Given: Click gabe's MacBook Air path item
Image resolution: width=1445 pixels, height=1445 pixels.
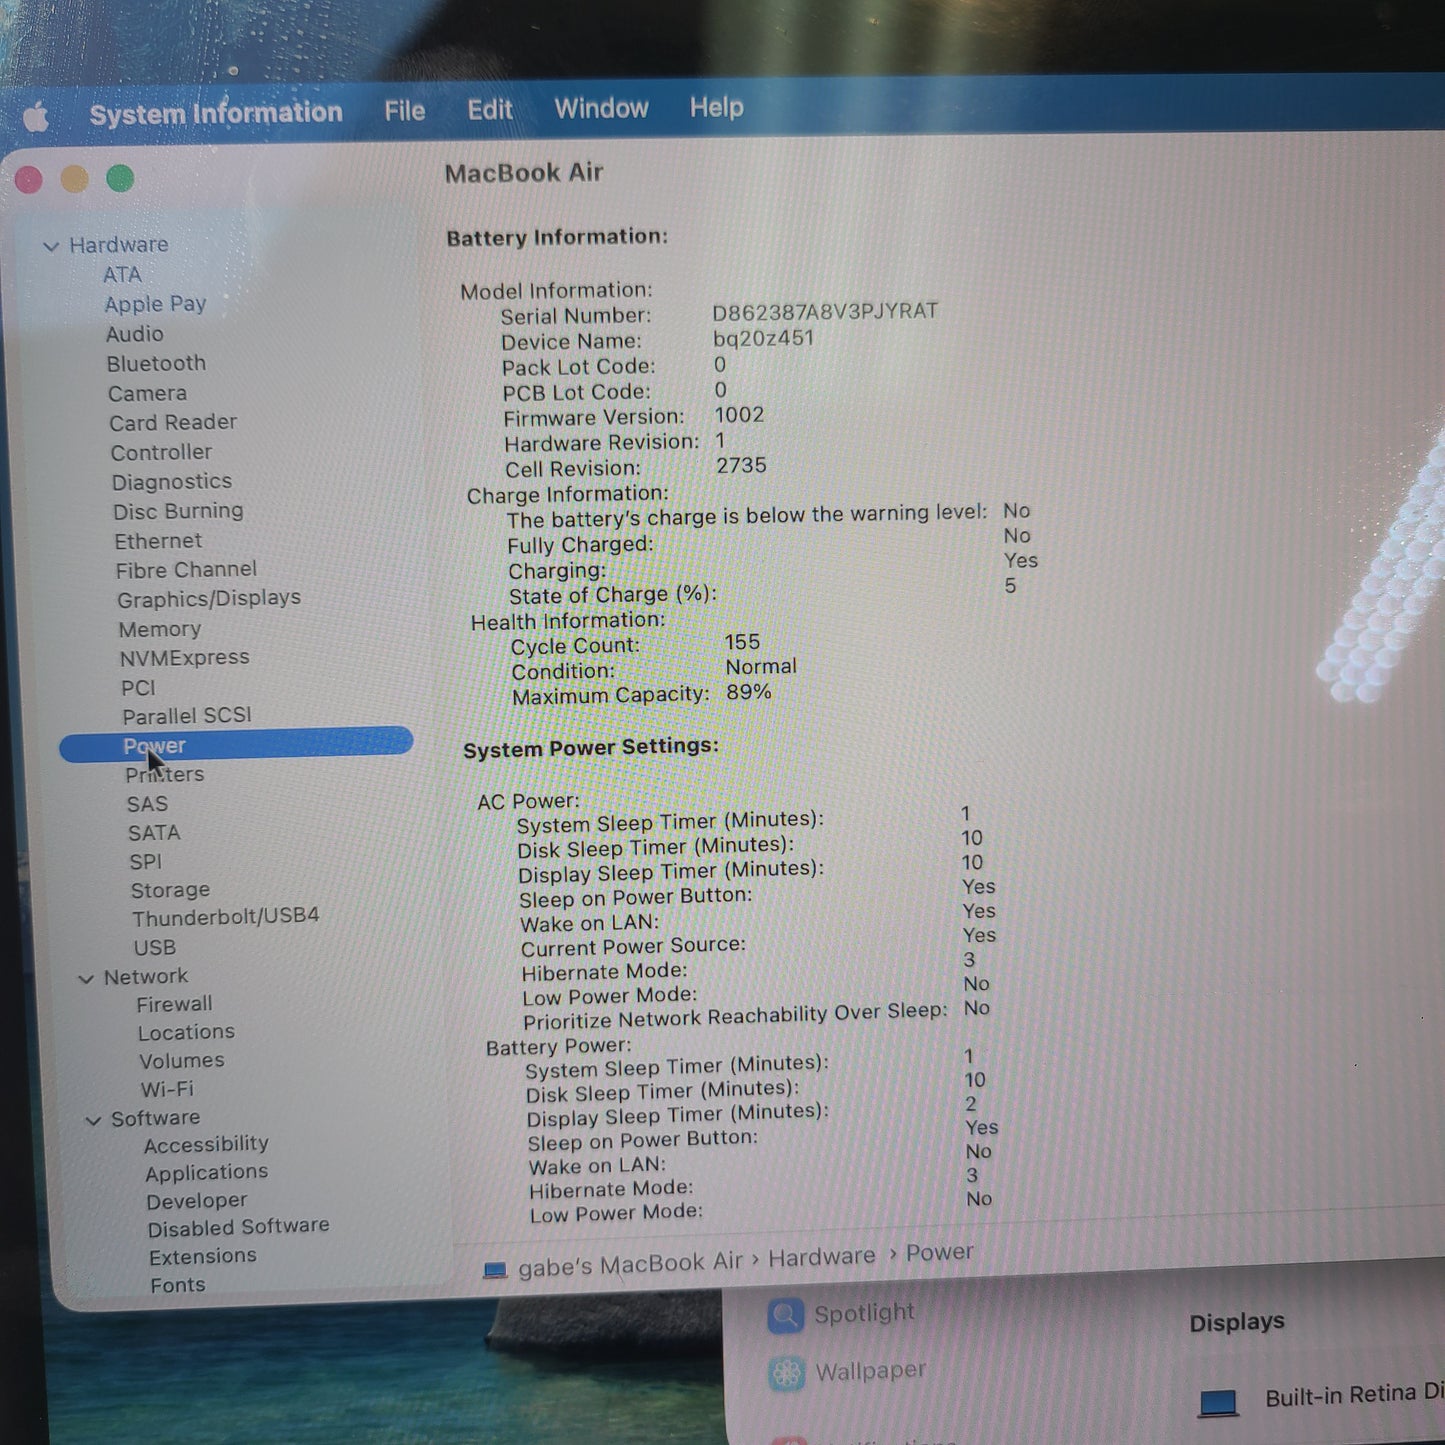Looking at the screenshot, I should tap(630, 1264).
